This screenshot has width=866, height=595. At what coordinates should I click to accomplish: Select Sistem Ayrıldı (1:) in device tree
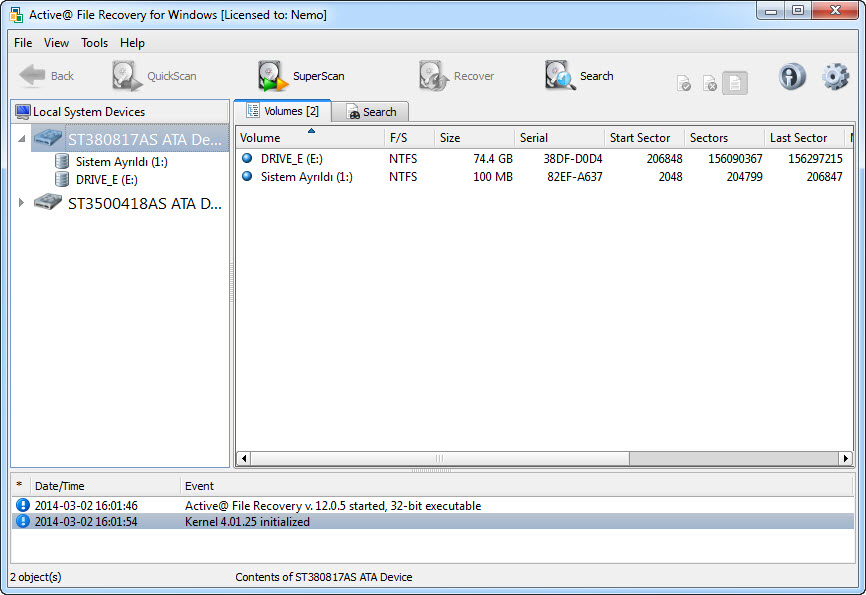pyautogui.click(x=122, y=162)
